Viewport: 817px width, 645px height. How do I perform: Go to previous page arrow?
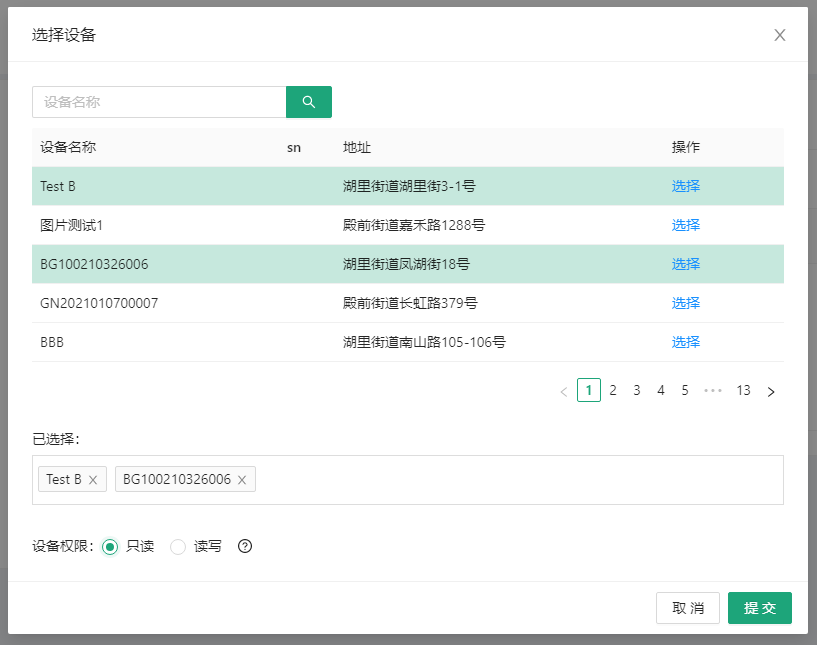click(563, 391)
